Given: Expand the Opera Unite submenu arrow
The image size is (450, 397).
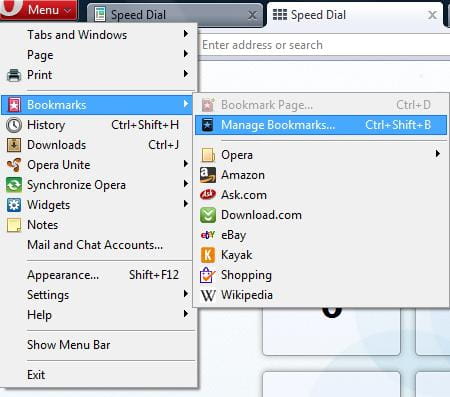Looking at the screenshot, I should [186, 164].
